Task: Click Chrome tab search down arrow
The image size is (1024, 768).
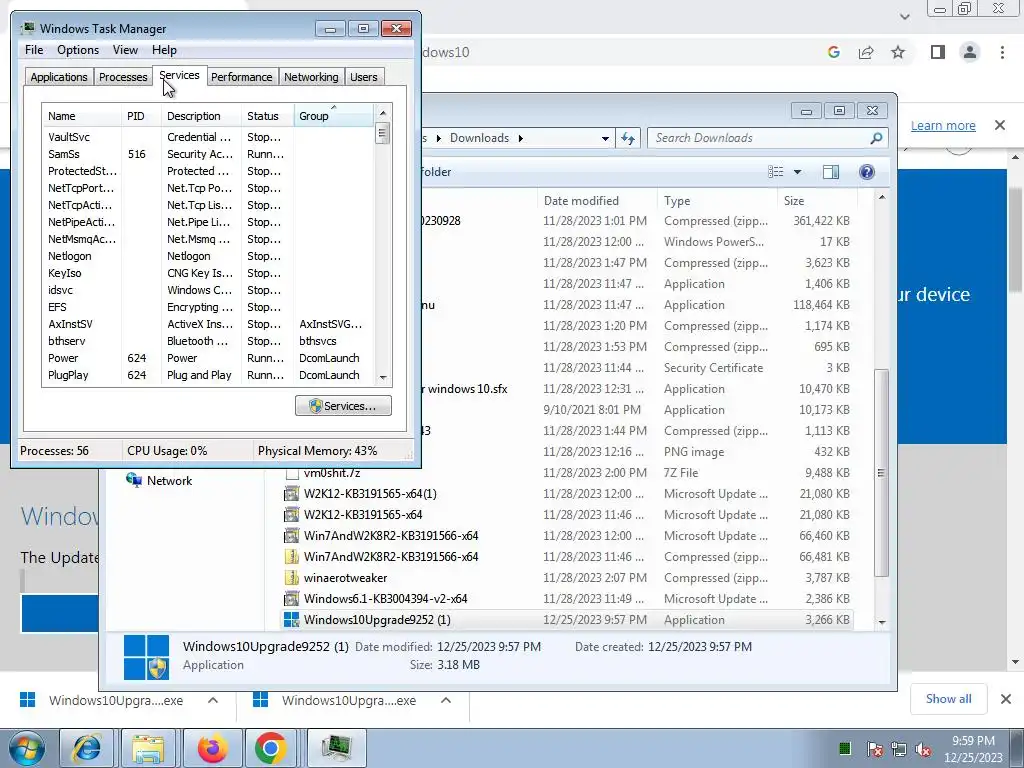Action: coord(904,16)
